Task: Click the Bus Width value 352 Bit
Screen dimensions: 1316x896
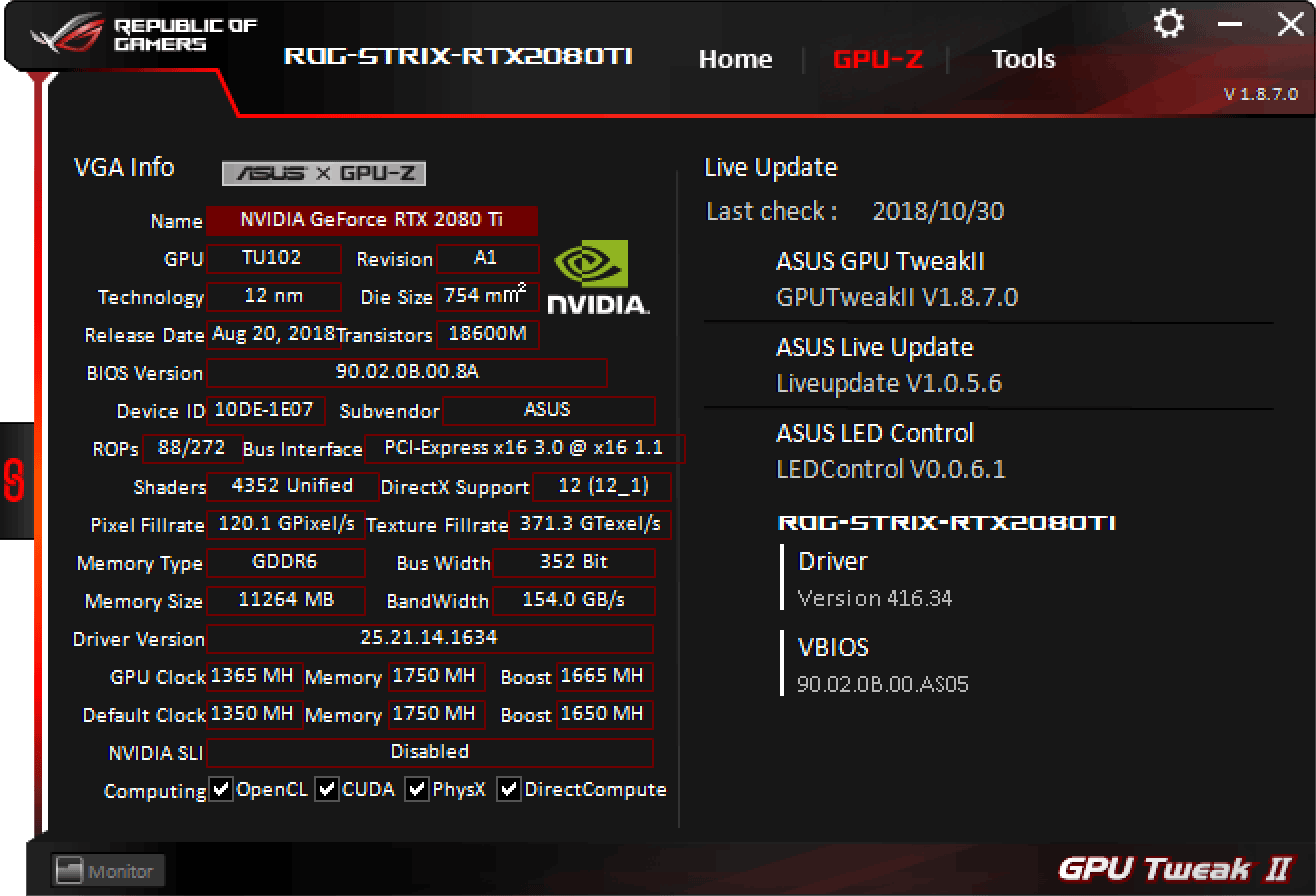Action: pos(574,562)
